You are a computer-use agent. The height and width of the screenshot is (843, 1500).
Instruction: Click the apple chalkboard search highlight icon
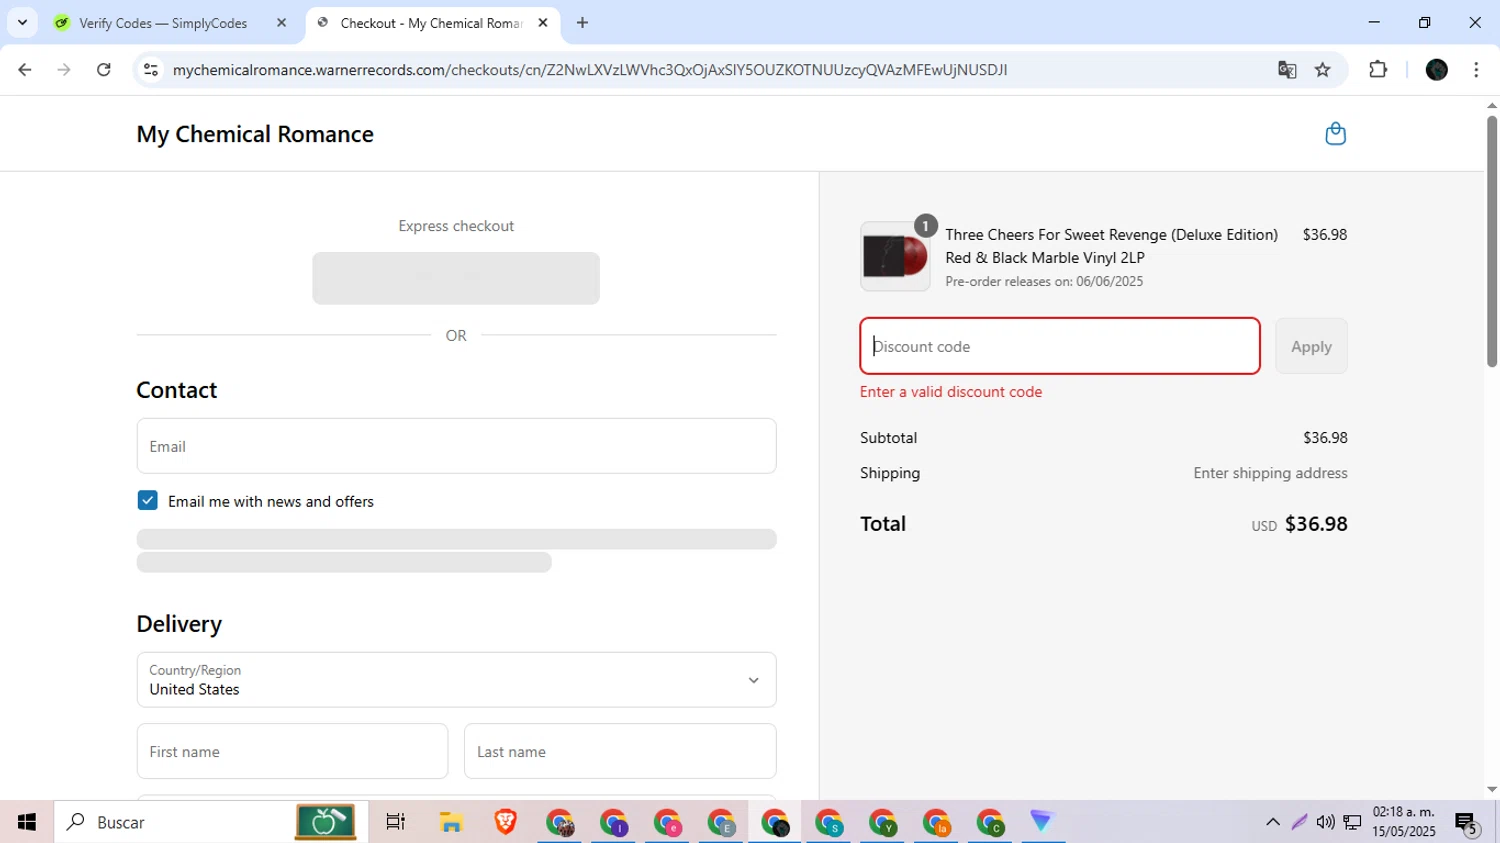tap(325, 822)
